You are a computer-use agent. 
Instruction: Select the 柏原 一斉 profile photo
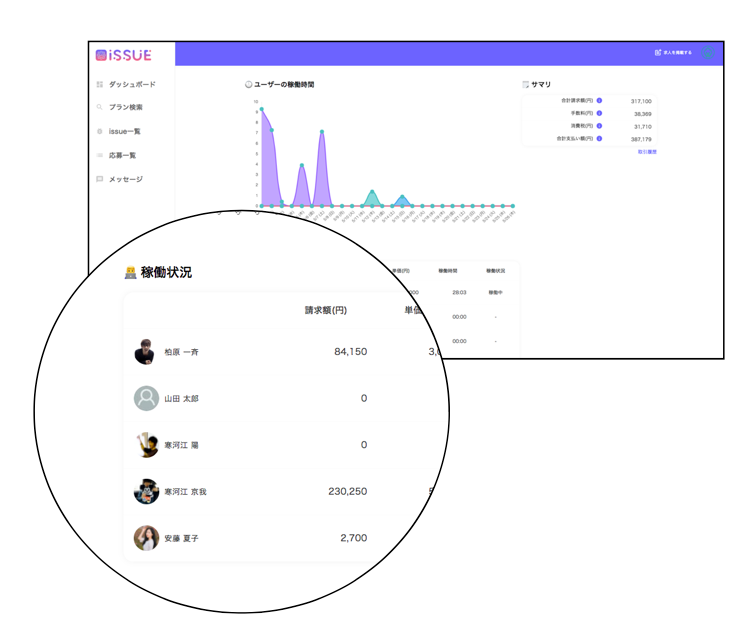pyautogui.click(x=146, y=352)
